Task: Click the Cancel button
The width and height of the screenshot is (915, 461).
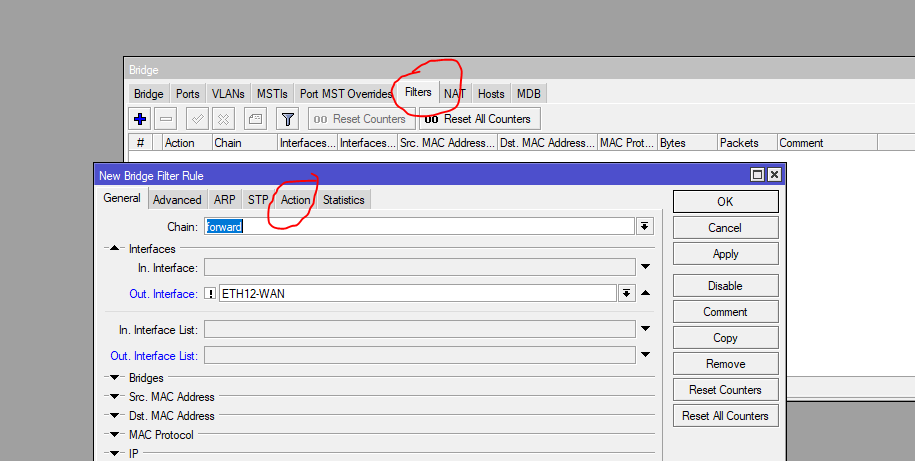Action: 725,228
